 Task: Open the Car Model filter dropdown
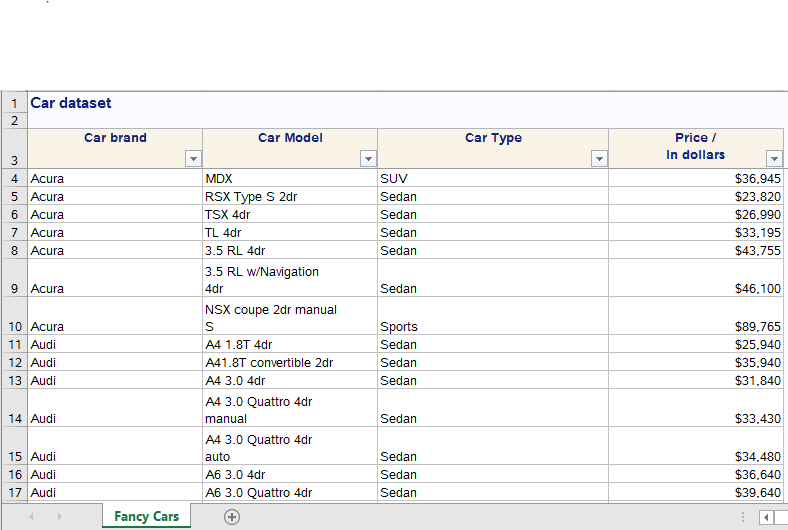(368, 159)
